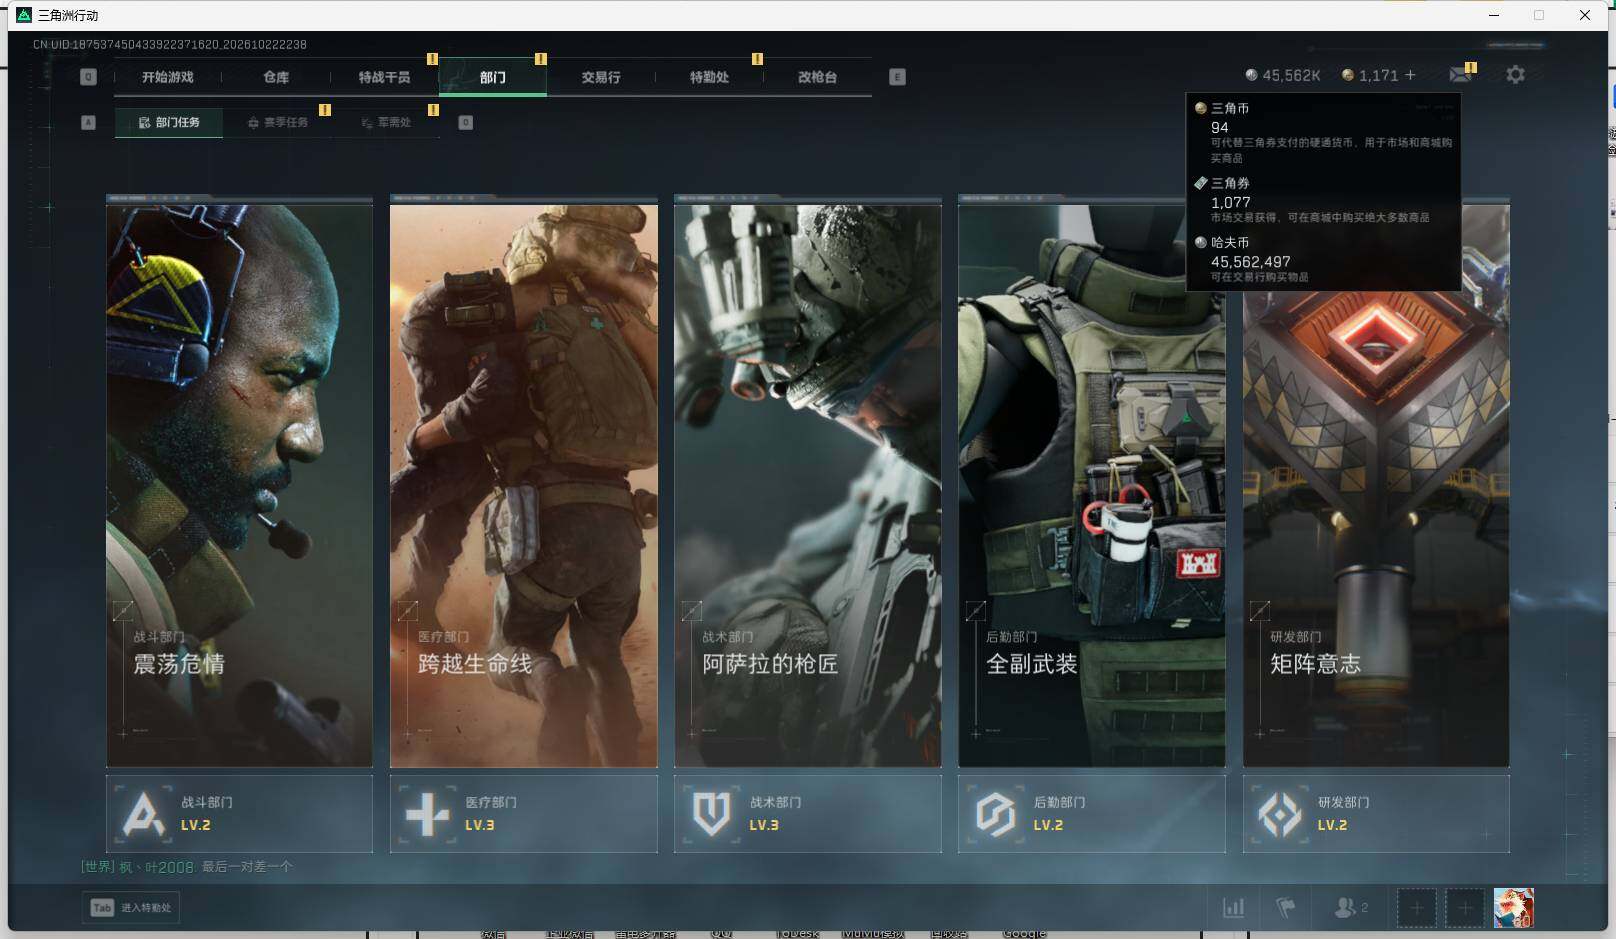Click the A key sub-tab icon
The image size is (1616, 939).
pyautogui.click(x=88, y=122)
